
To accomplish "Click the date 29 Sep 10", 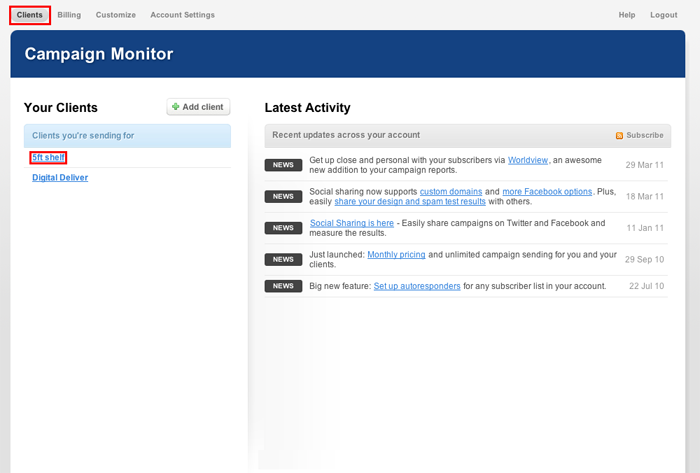I will 644,260.
